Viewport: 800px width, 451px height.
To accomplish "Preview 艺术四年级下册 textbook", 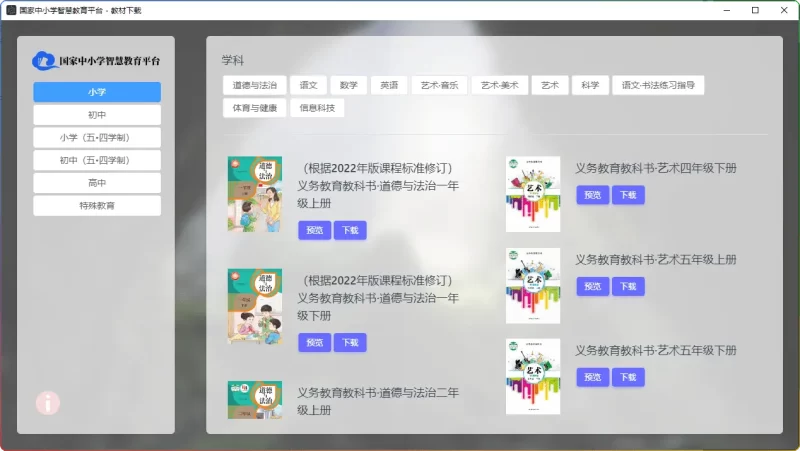I will [x=592, y=195].
